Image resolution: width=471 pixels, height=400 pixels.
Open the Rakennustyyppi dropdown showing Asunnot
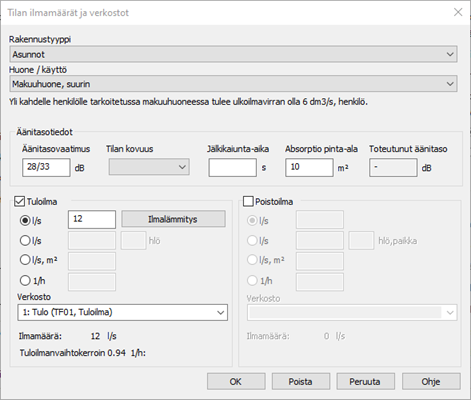(233, 54)
